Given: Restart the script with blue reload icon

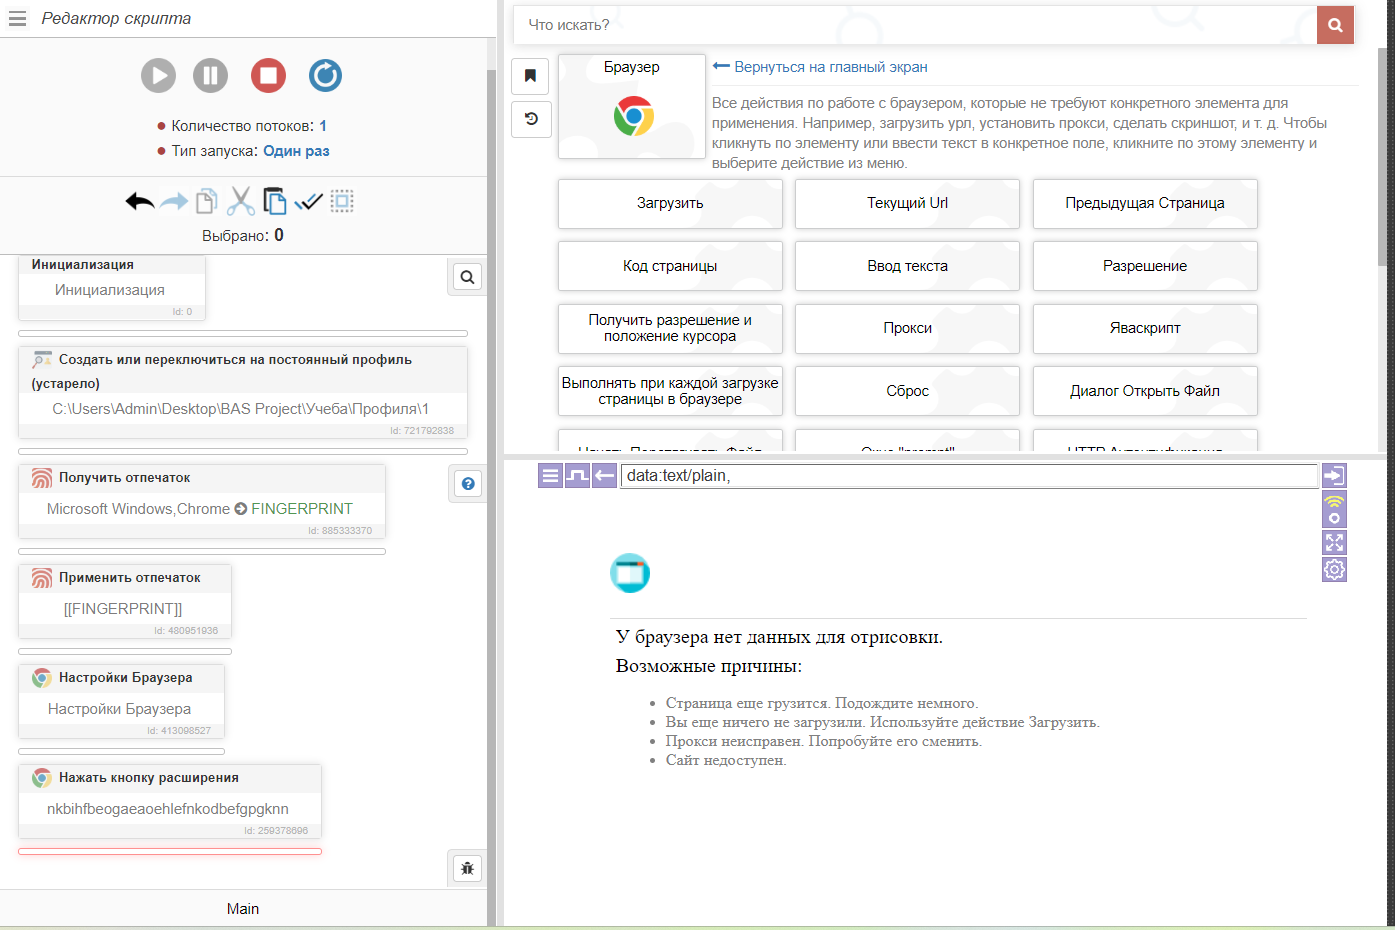Looking at the screenshot, I should pos(325,75).
